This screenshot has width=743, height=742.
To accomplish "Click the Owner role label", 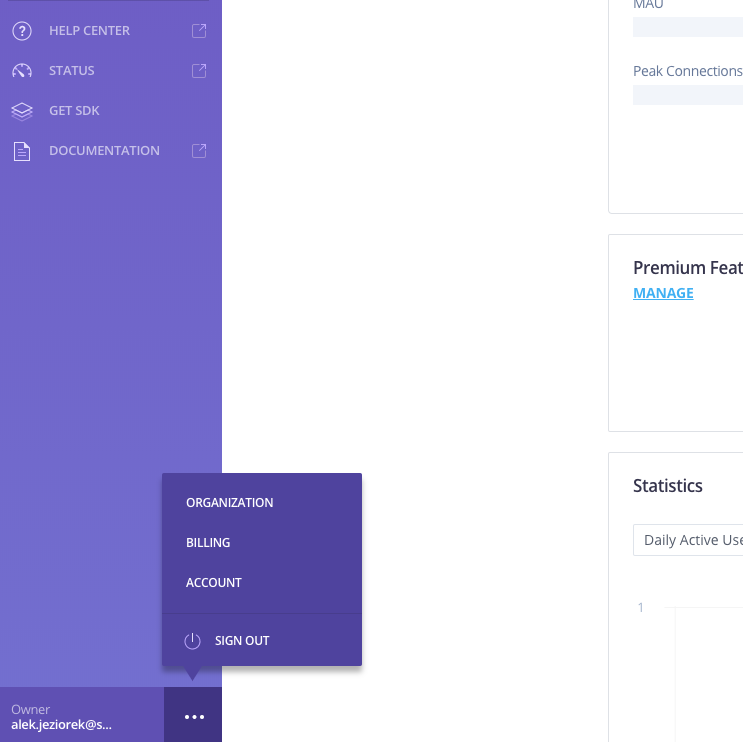I will [x=30, y=709].
